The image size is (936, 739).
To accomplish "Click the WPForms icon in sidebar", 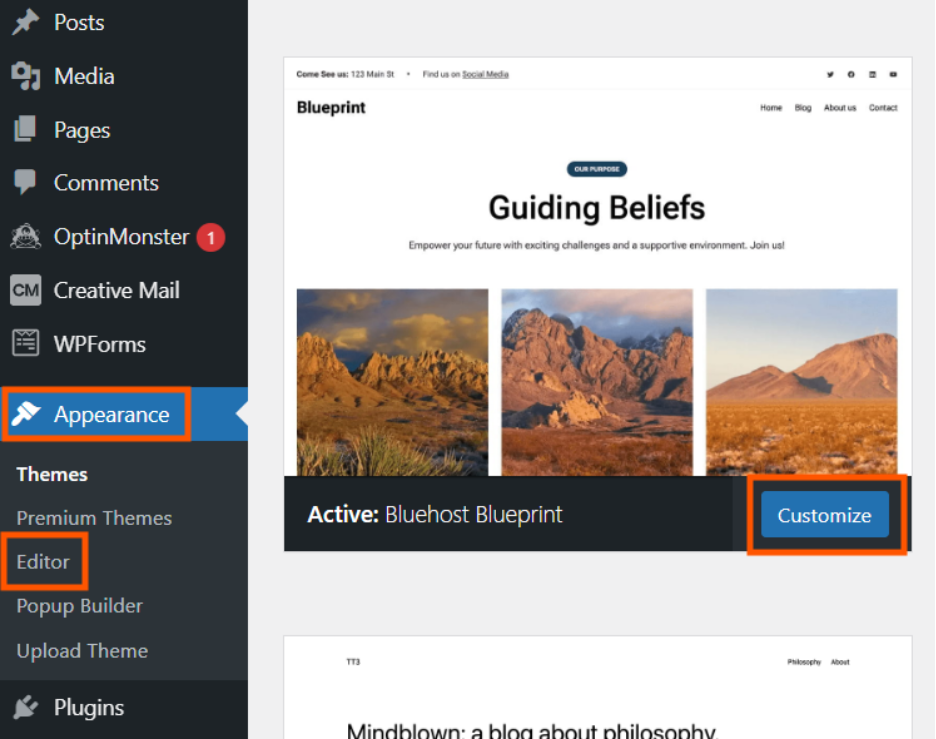I will (x=25, y=344).
